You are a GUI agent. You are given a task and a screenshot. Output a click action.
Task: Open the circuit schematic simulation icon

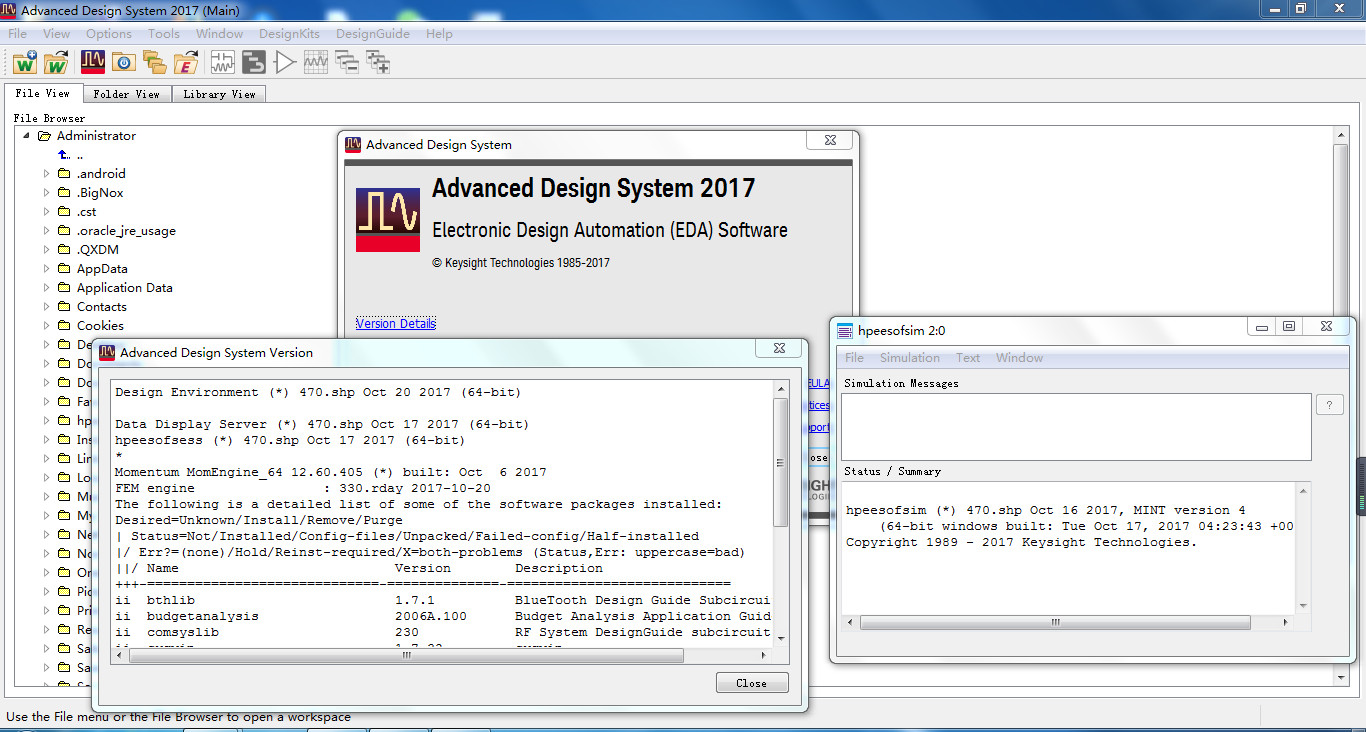point(221,61)
